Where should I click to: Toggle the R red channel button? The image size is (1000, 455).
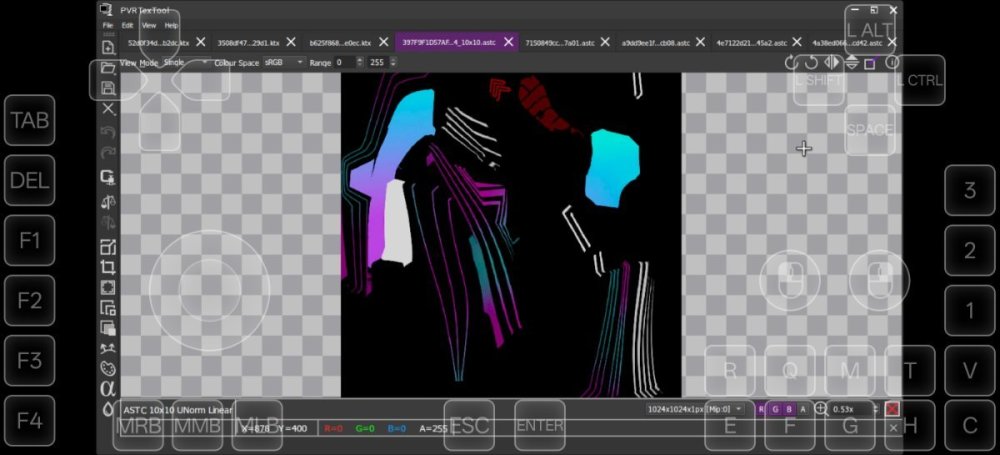761,409
